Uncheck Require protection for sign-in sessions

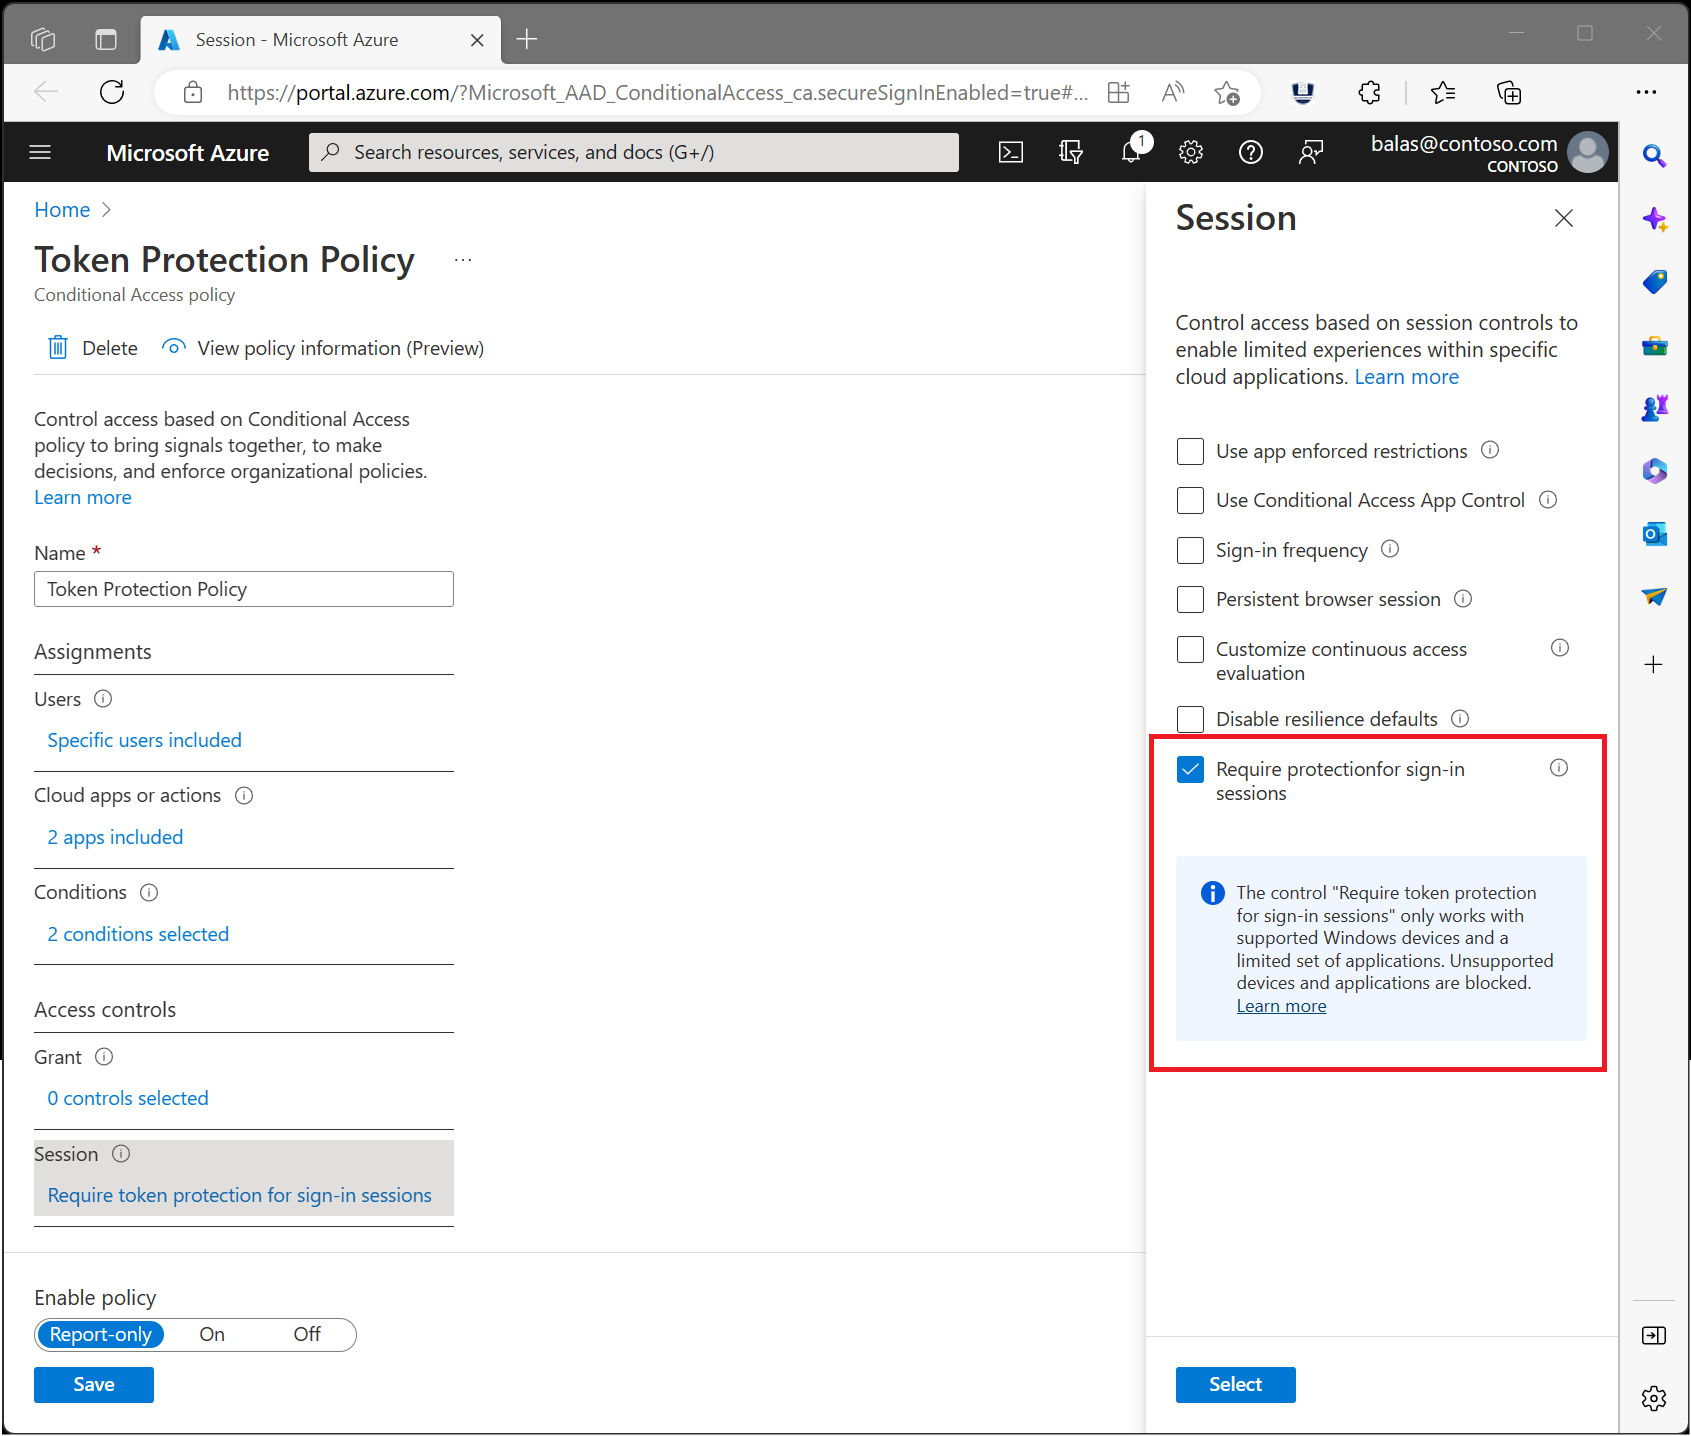point(1189,769)
